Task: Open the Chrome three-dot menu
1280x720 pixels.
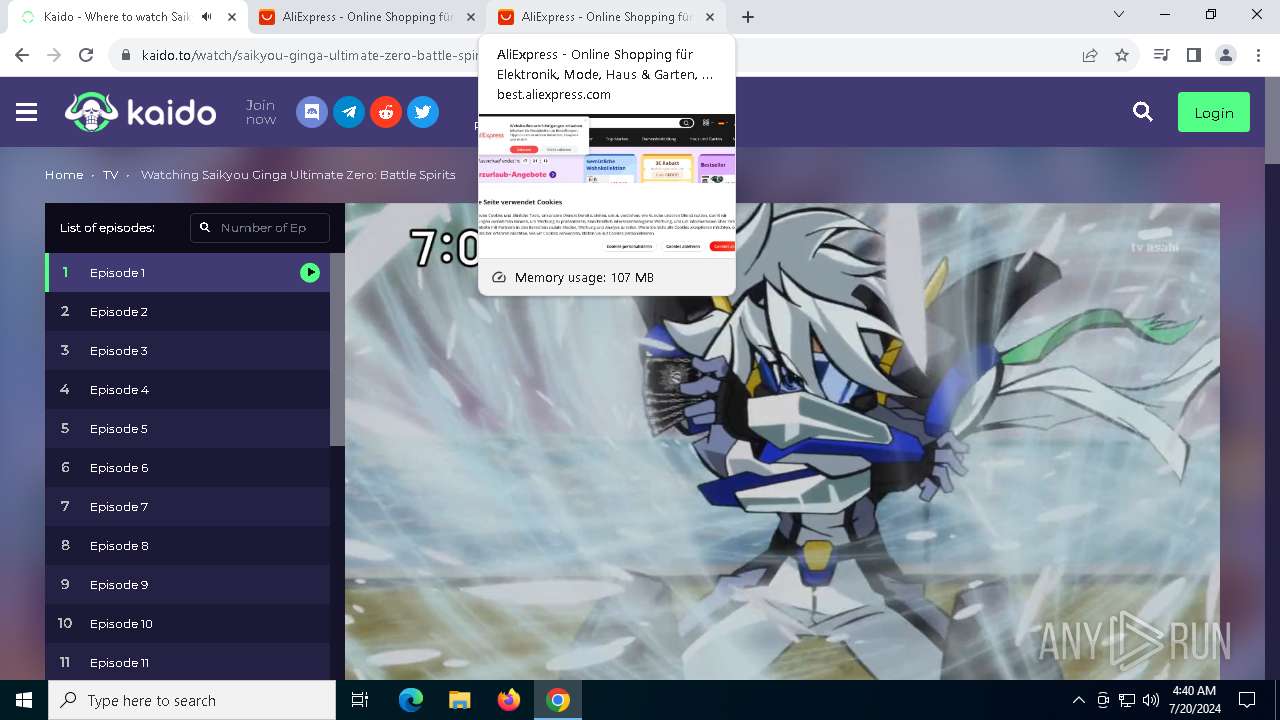Action: pyautogui.click(x=1258, y=56)
